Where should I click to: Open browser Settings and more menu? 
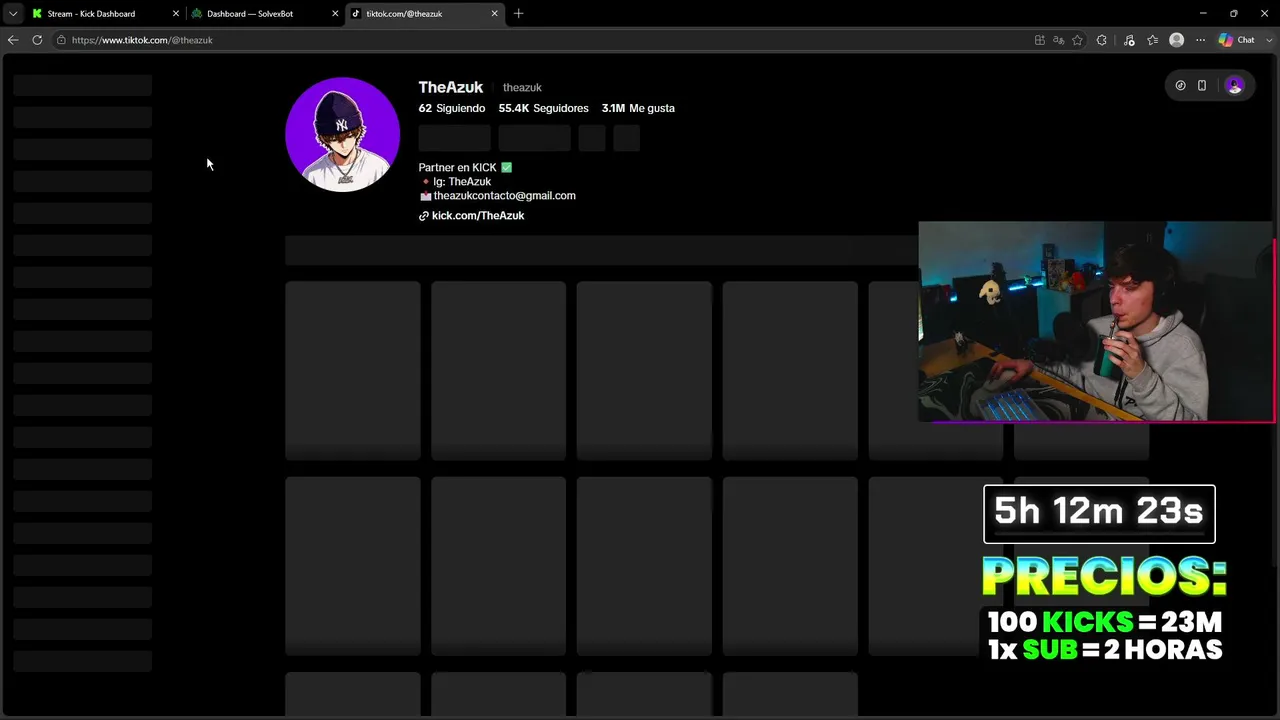point(1200,40)
